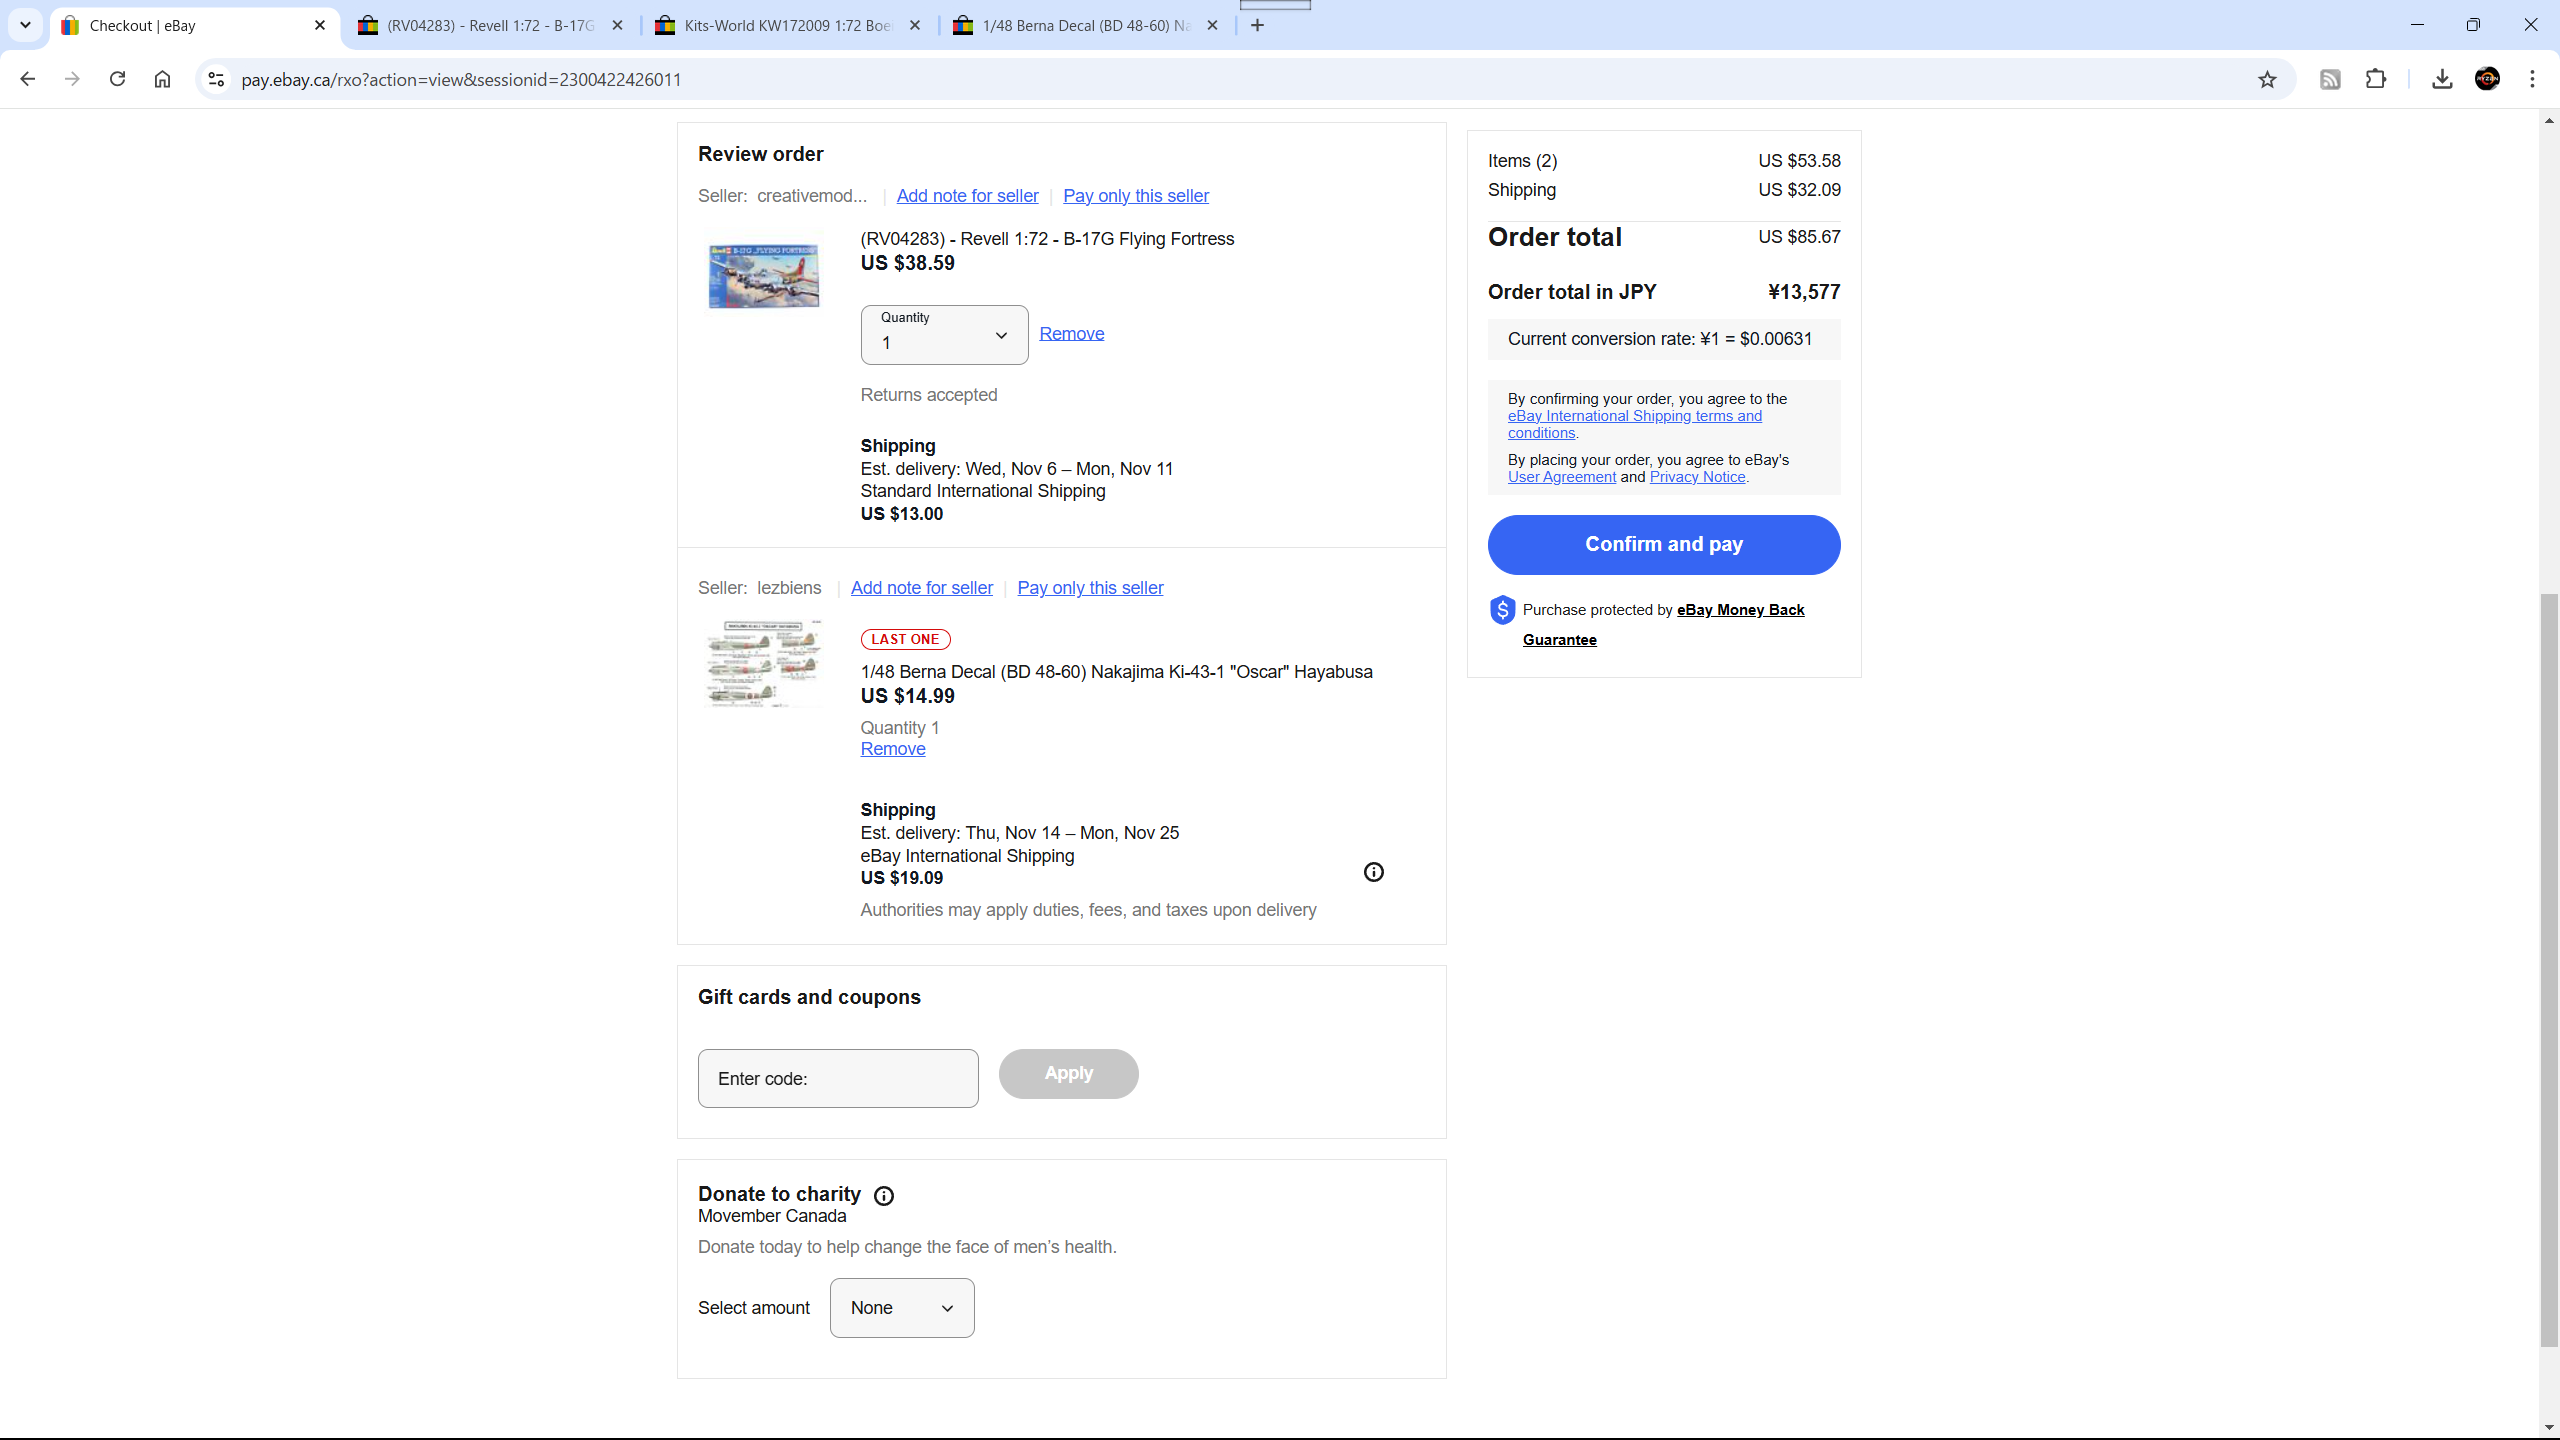
Task: Click the Standard International Shipping text
Action: [x=983, y=491]
